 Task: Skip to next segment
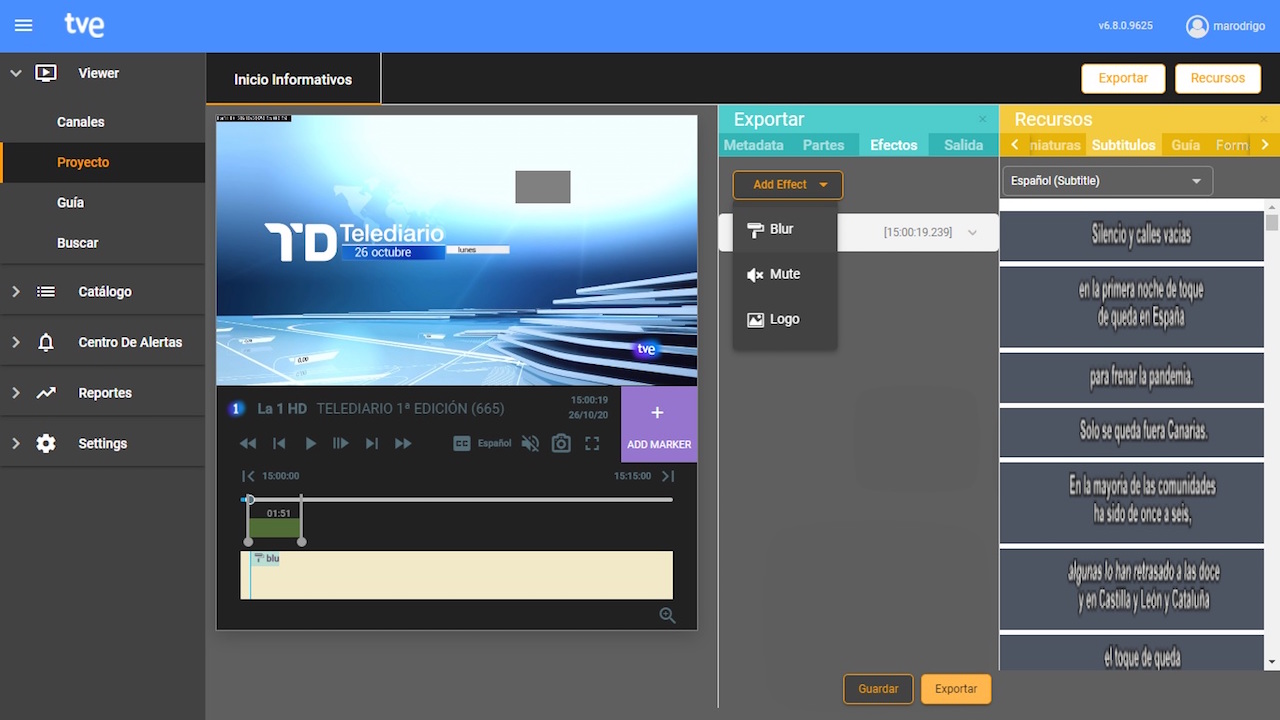point(371,443)
